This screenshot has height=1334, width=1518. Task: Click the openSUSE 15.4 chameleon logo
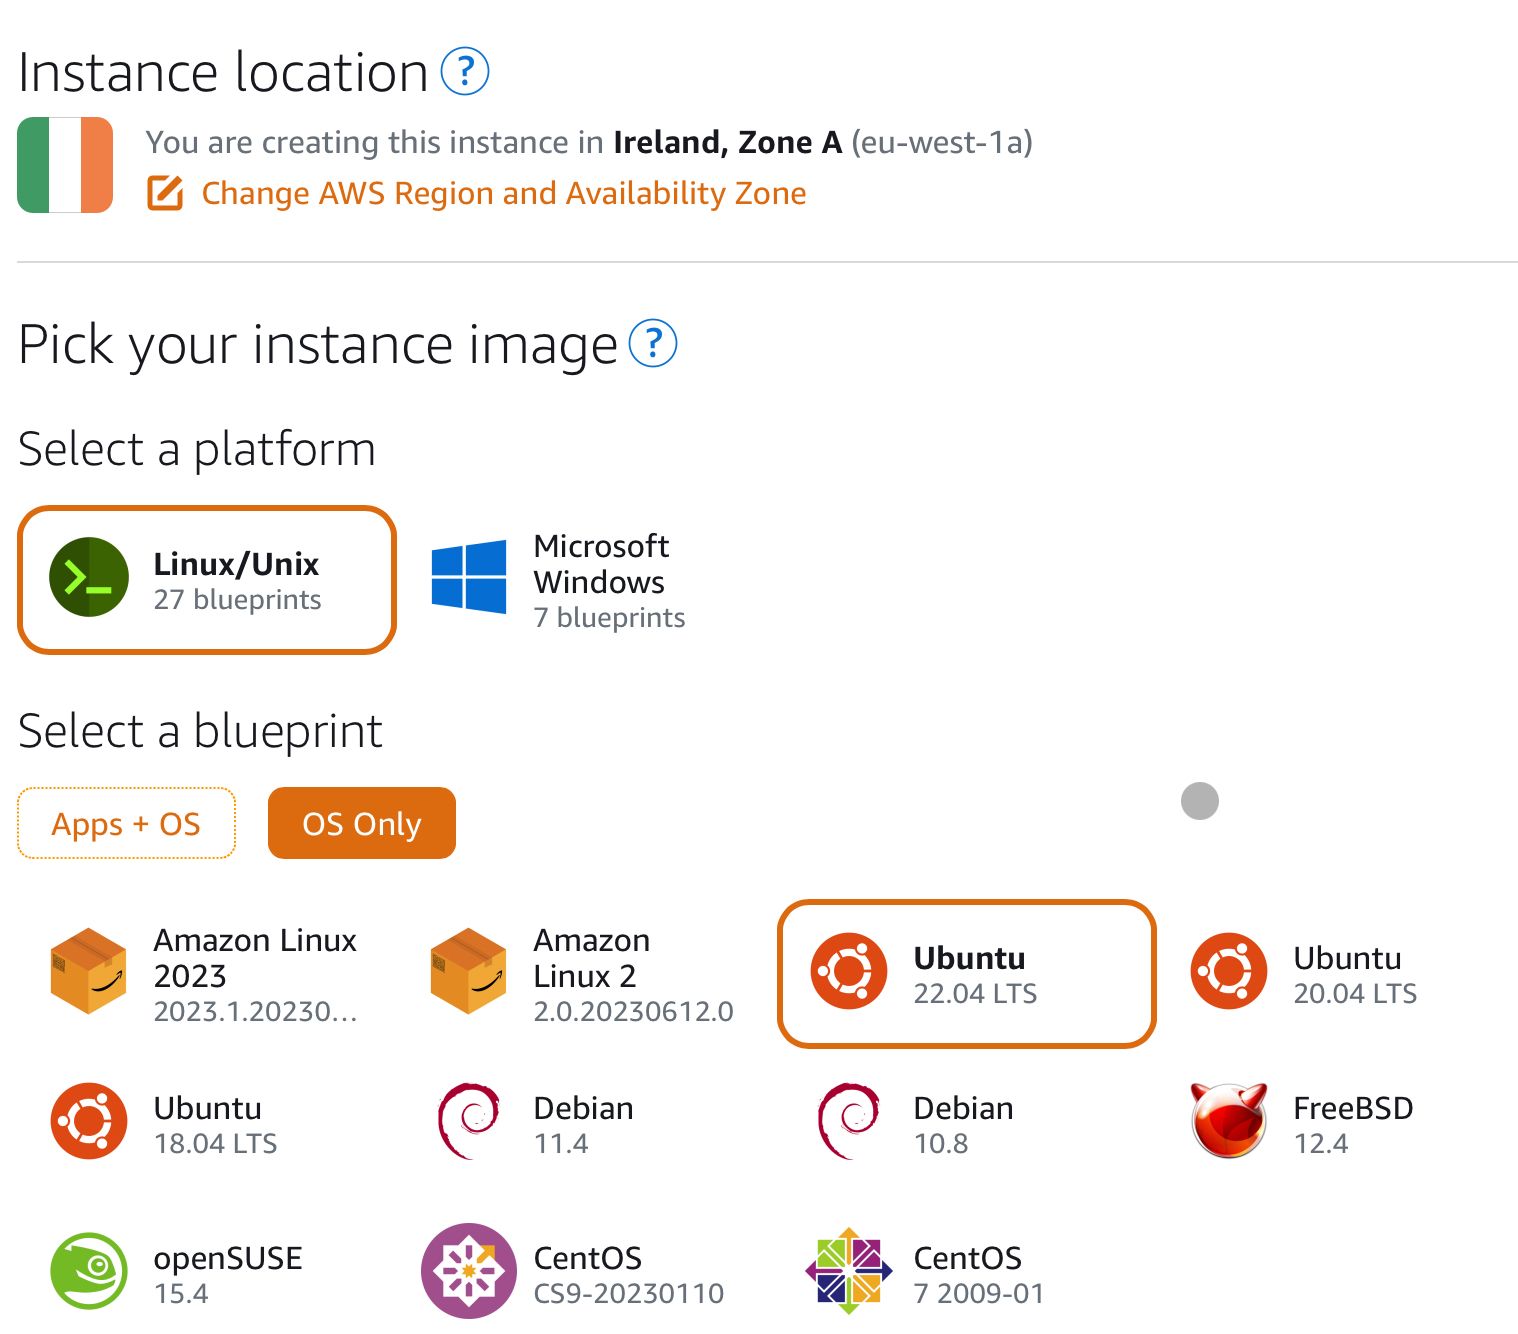click(89, 1271)
